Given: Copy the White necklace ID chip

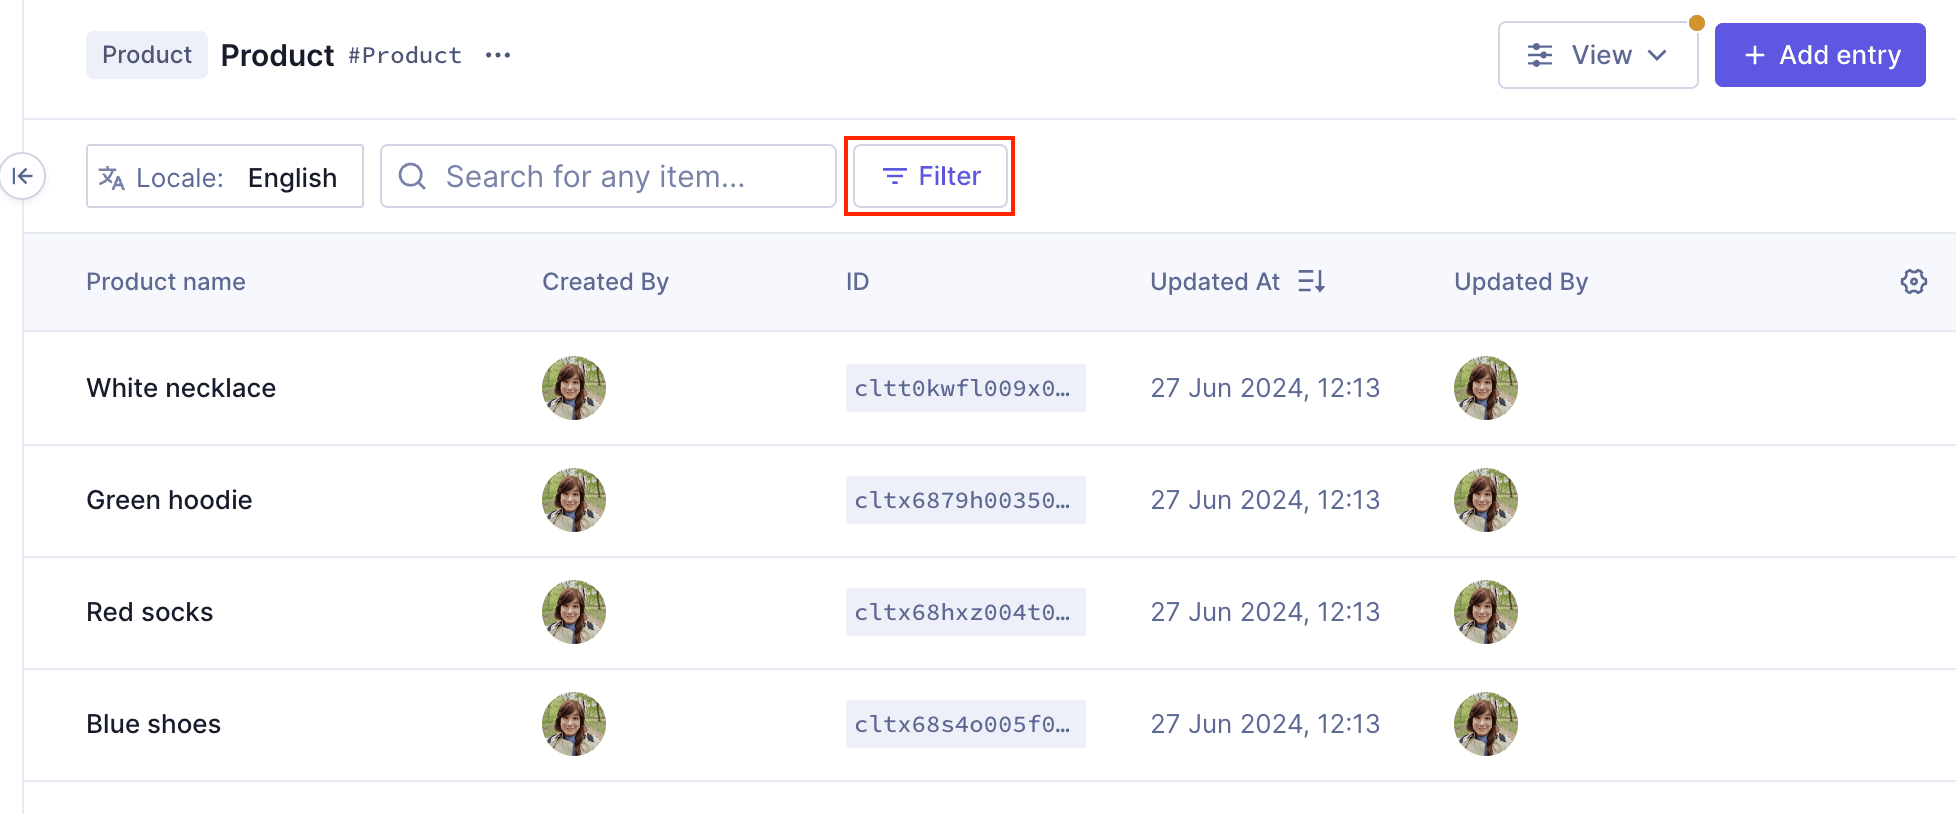Looking at the screenshot, I should [x=964, y=388].
